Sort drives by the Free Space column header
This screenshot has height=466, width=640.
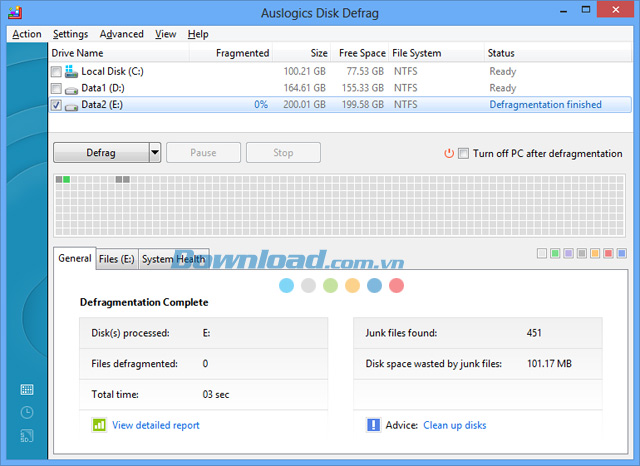361,53
